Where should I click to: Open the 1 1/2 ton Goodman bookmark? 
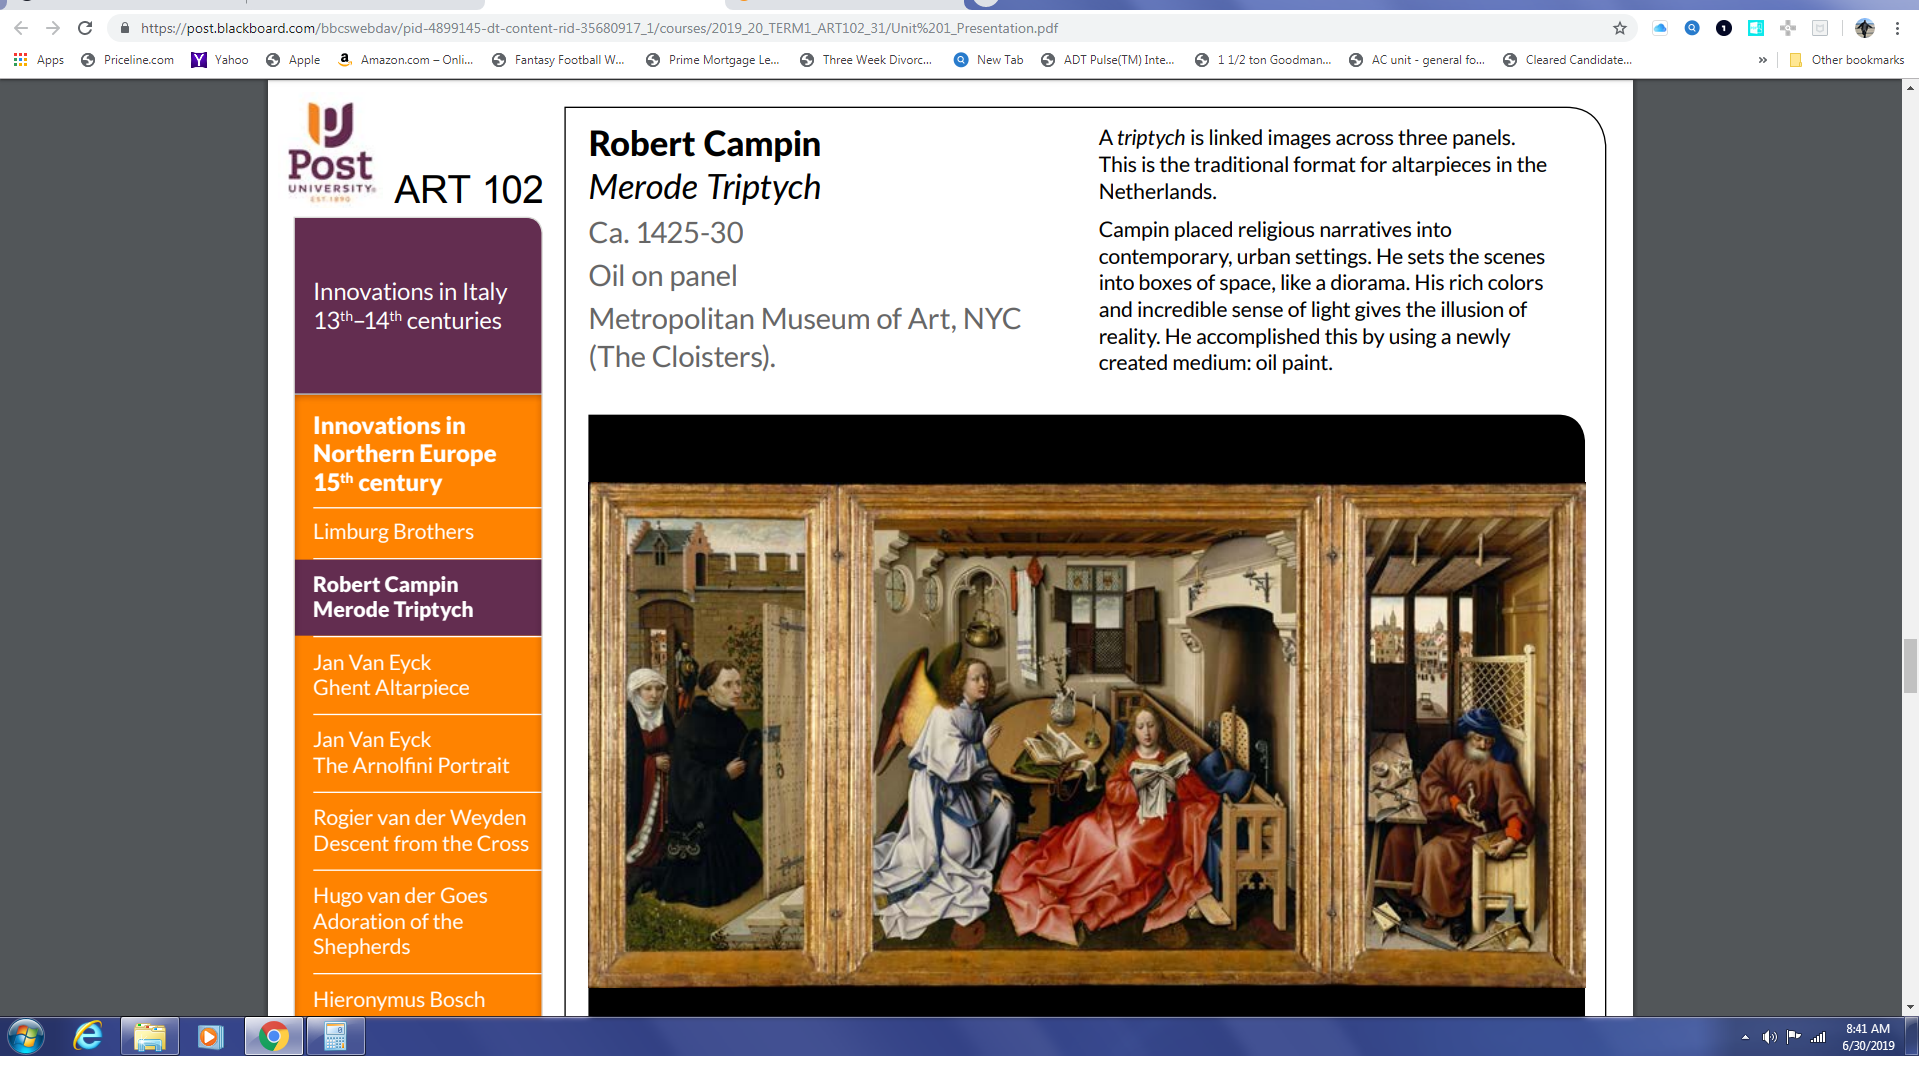click(x=1263, y=60)
